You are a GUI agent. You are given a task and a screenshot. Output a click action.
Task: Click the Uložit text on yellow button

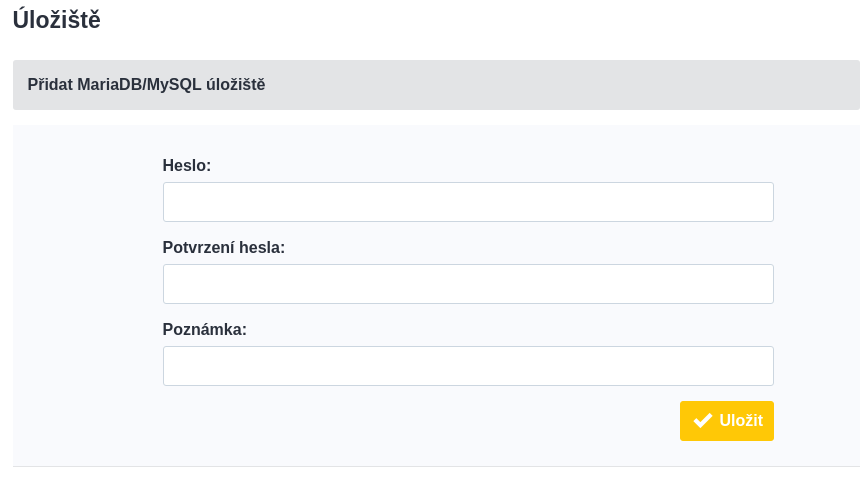pos(741,420)
